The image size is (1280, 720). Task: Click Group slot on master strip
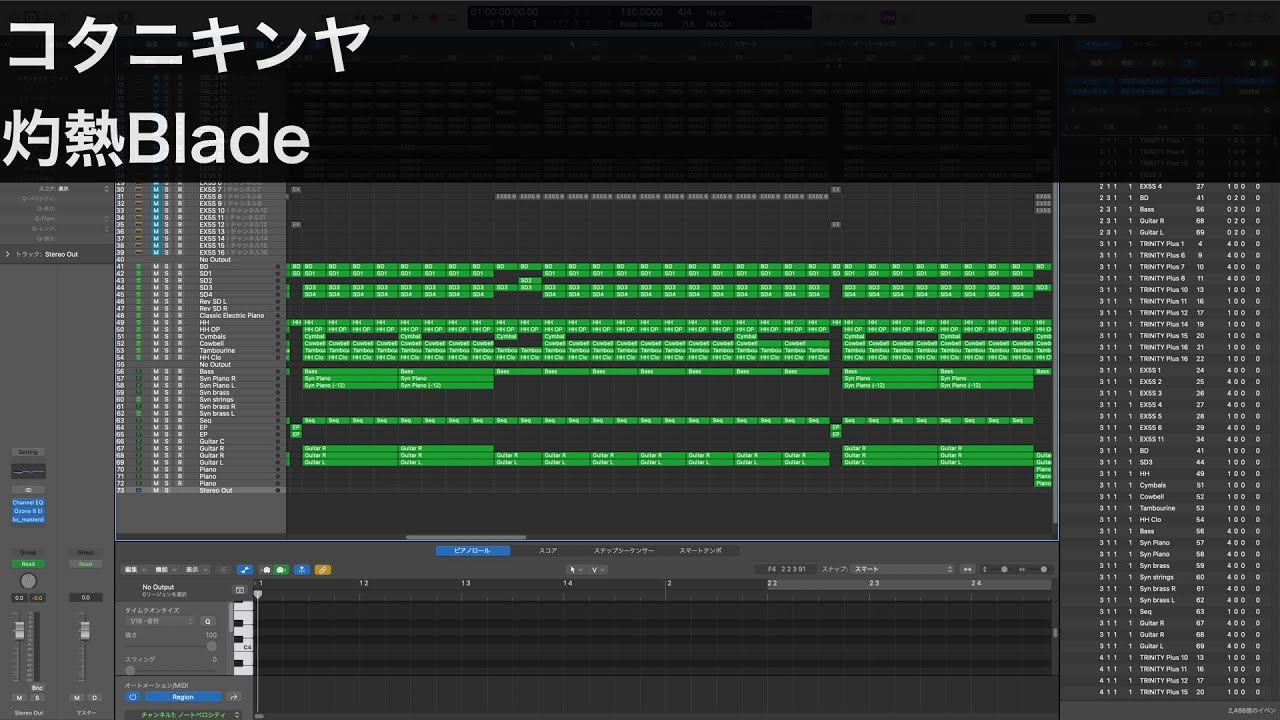[85, 552]
